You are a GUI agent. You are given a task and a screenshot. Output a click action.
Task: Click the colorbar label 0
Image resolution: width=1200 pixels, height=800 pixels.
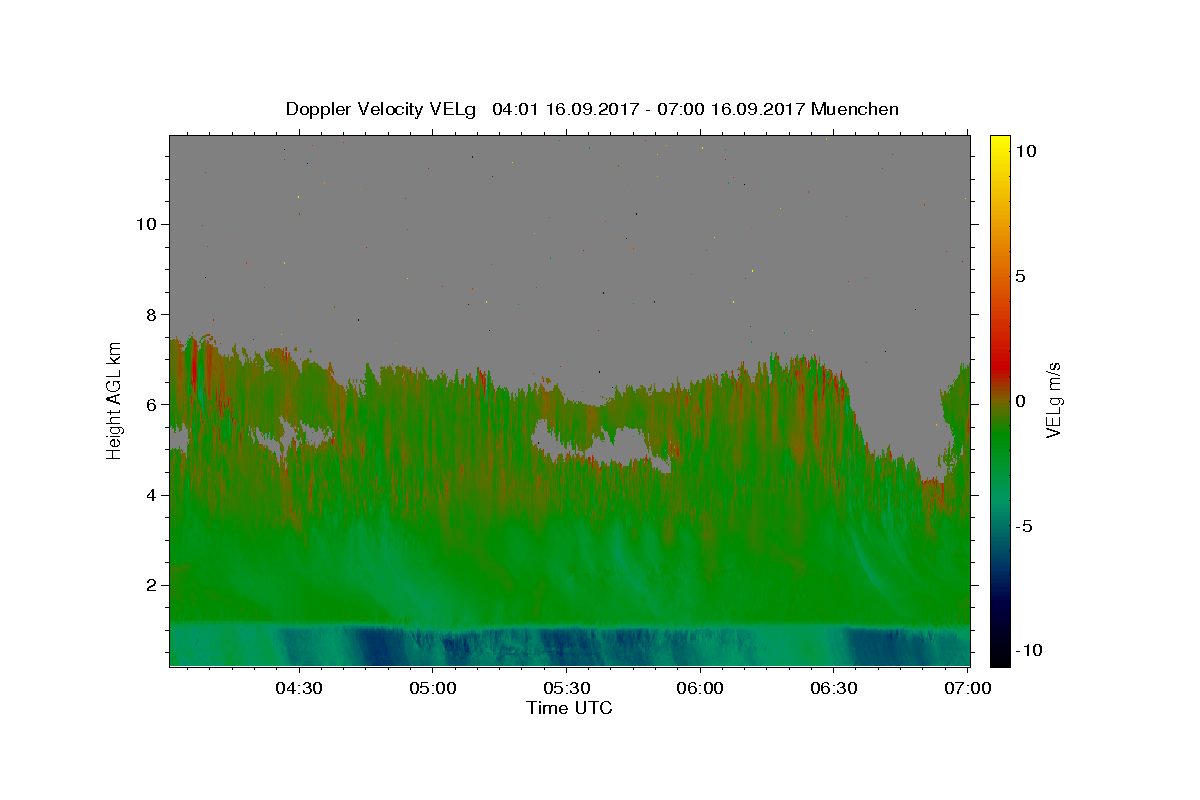click(1021, 401)
